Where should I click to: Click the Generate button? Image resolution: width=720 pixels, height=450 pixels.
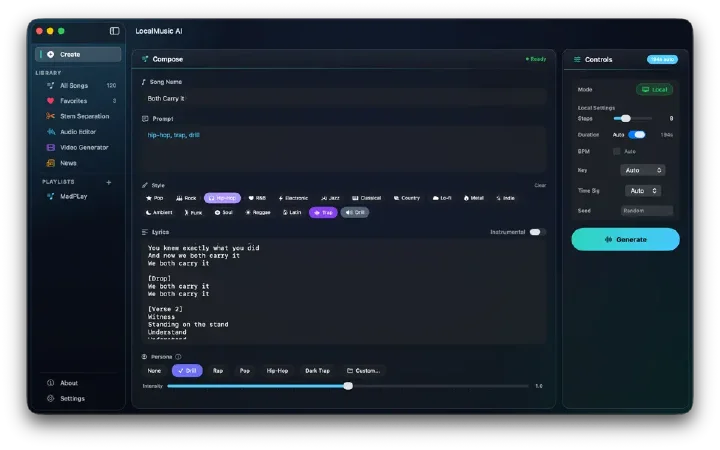(x=625, y=240)
